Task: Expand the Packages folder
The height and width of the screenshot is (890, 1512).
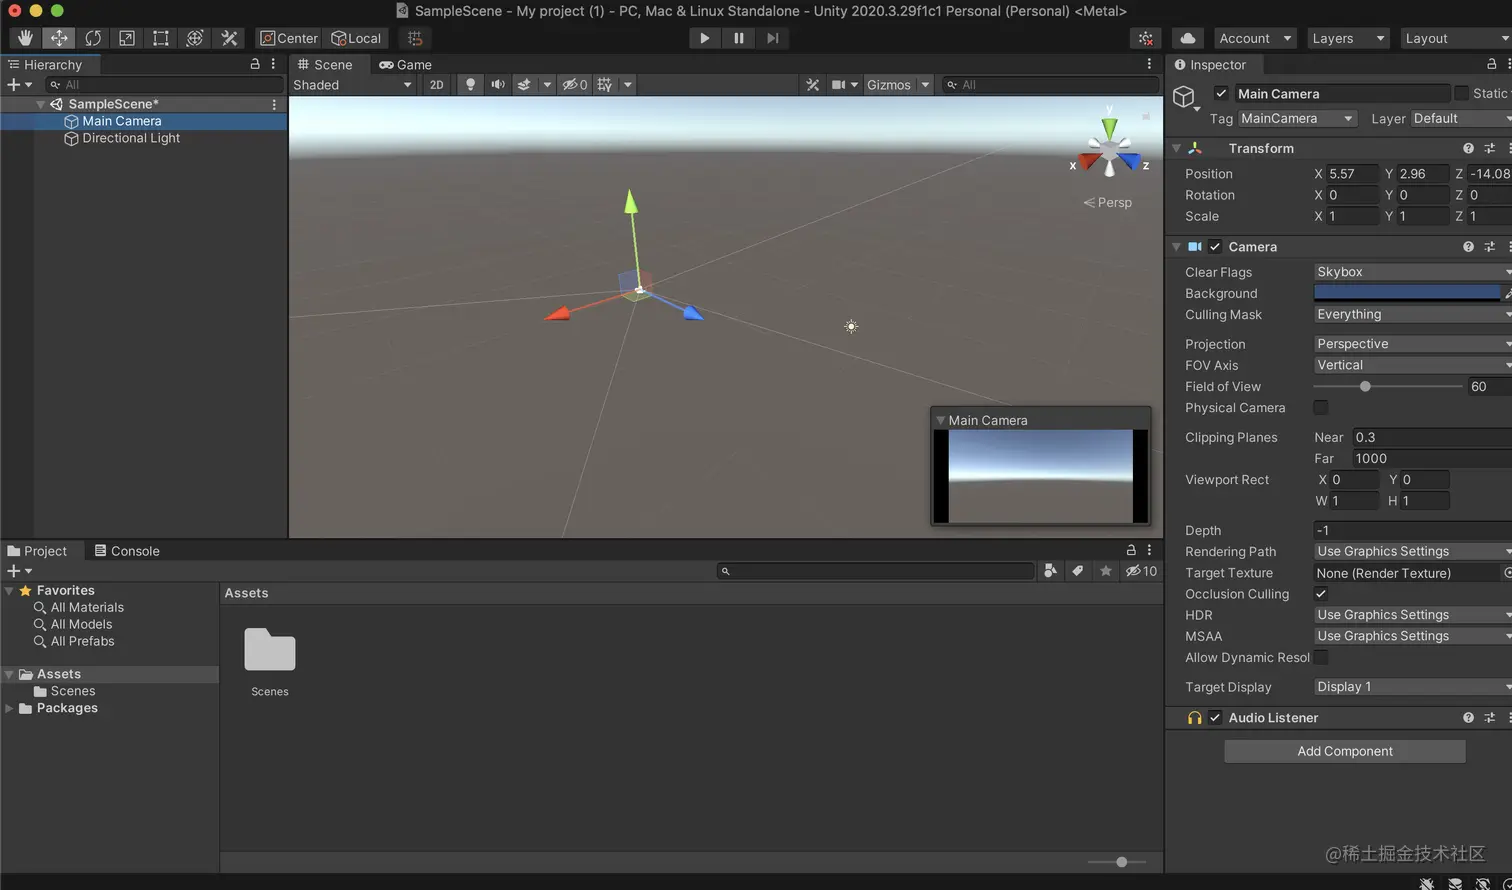Action: click(x=10, y=708)
